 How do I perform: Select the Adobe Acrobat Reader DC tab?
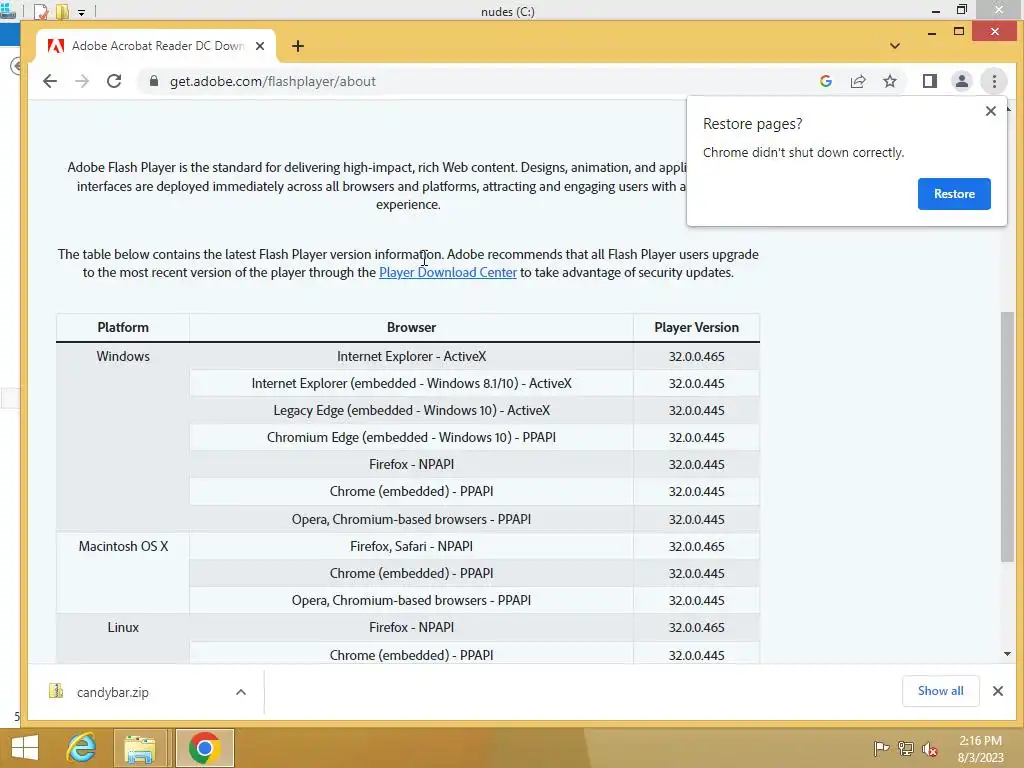click(155, 46)
